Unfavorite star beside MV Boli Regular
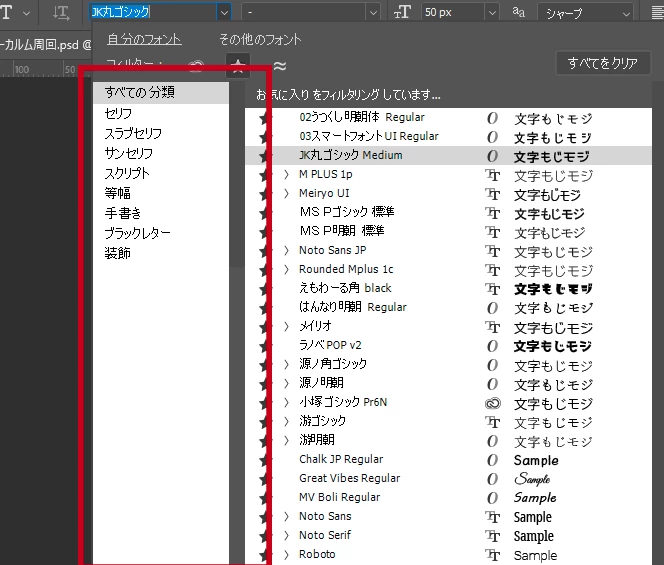Viewport: 664px width, 565px height. pos(265,498)
